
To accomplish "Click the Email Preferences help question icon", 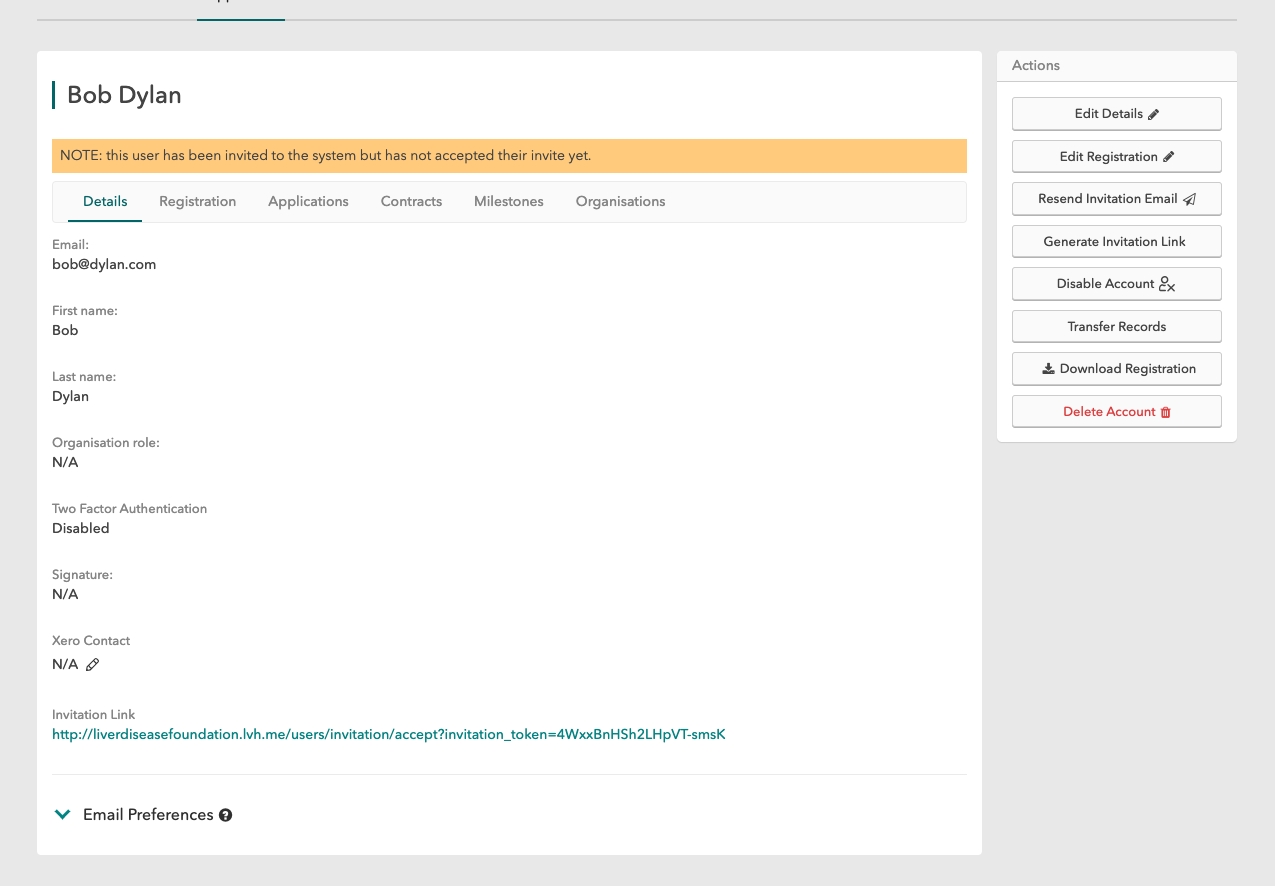I will tap(226, 815).
